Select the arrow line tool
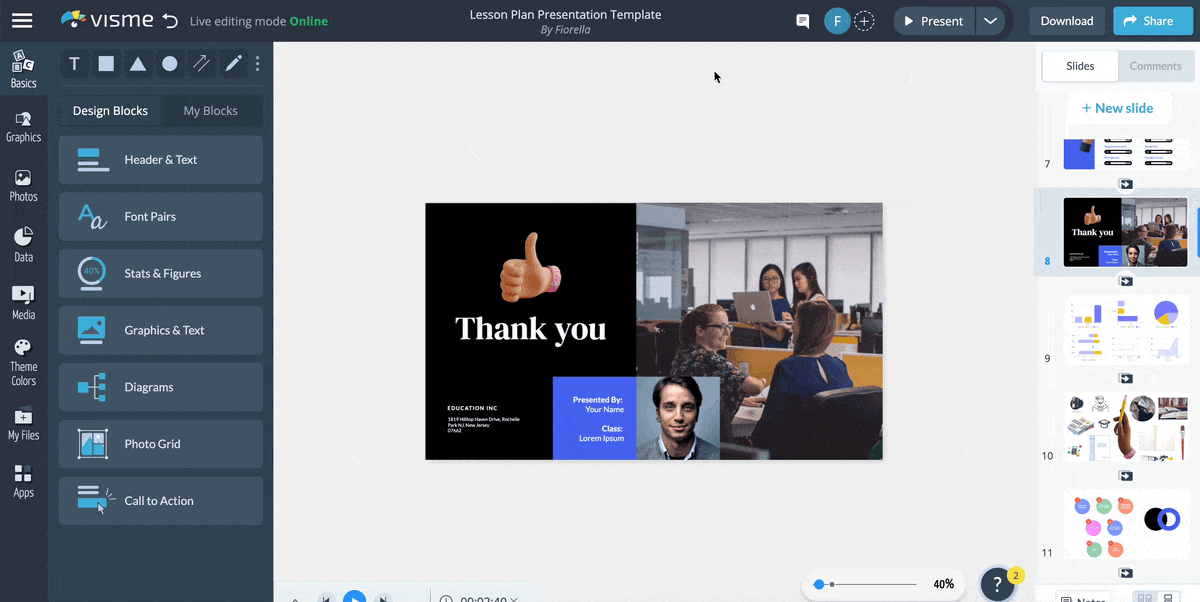Viewport: 1200px width, 602px height. (202, 64)
